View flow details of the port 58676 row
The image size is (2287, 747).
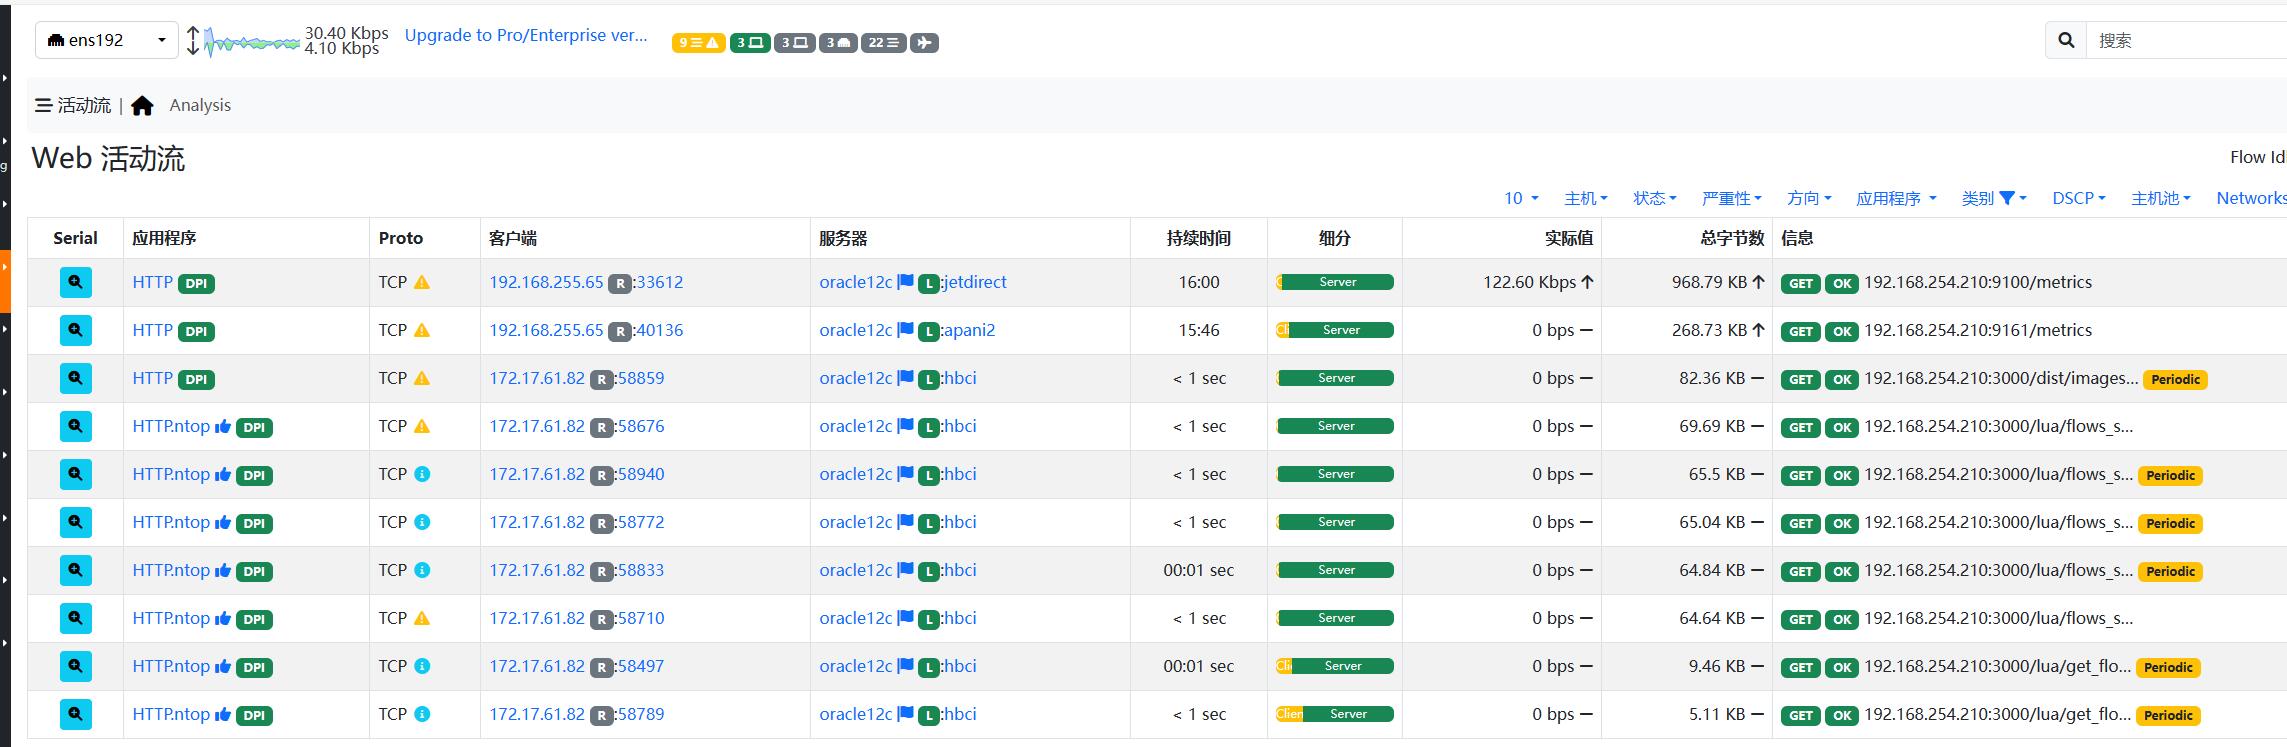[x=75, y=427]
